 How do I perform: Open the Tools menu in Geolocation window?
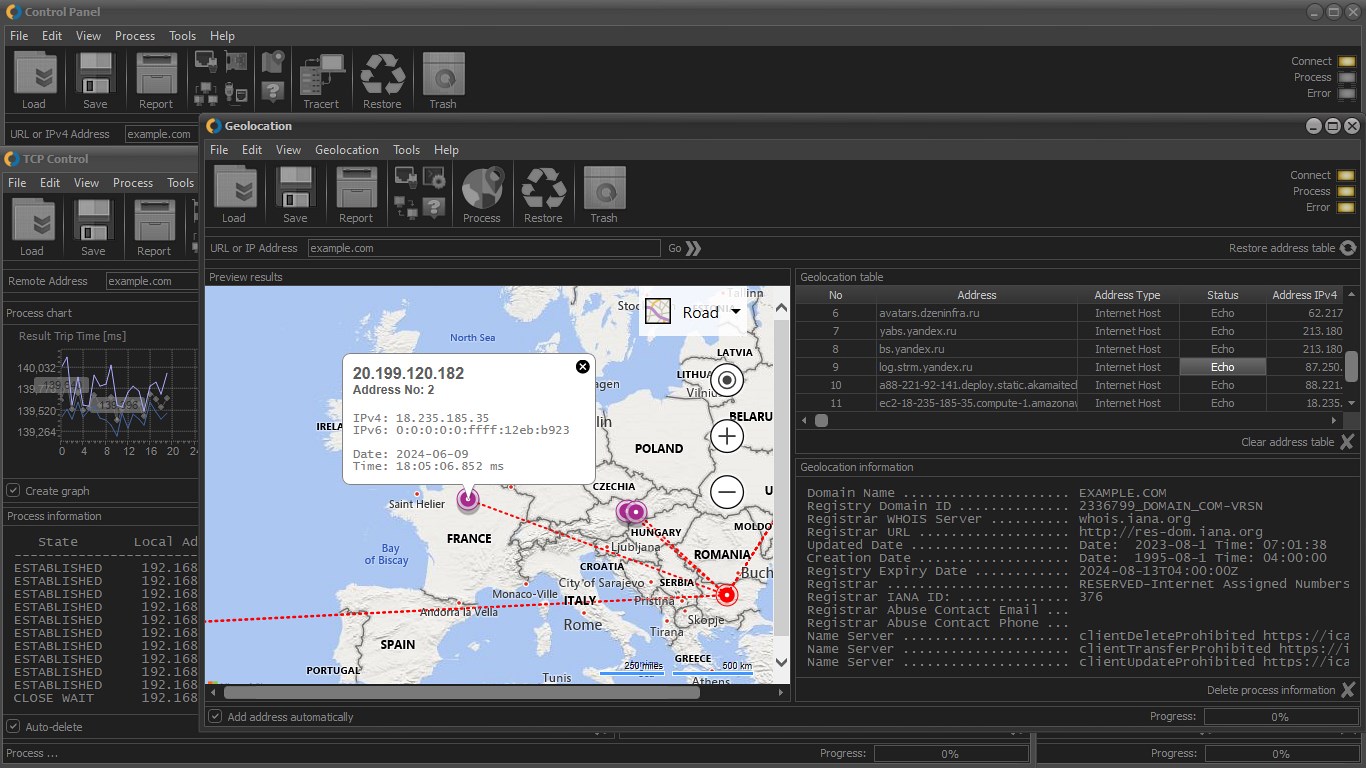point(406,150)
